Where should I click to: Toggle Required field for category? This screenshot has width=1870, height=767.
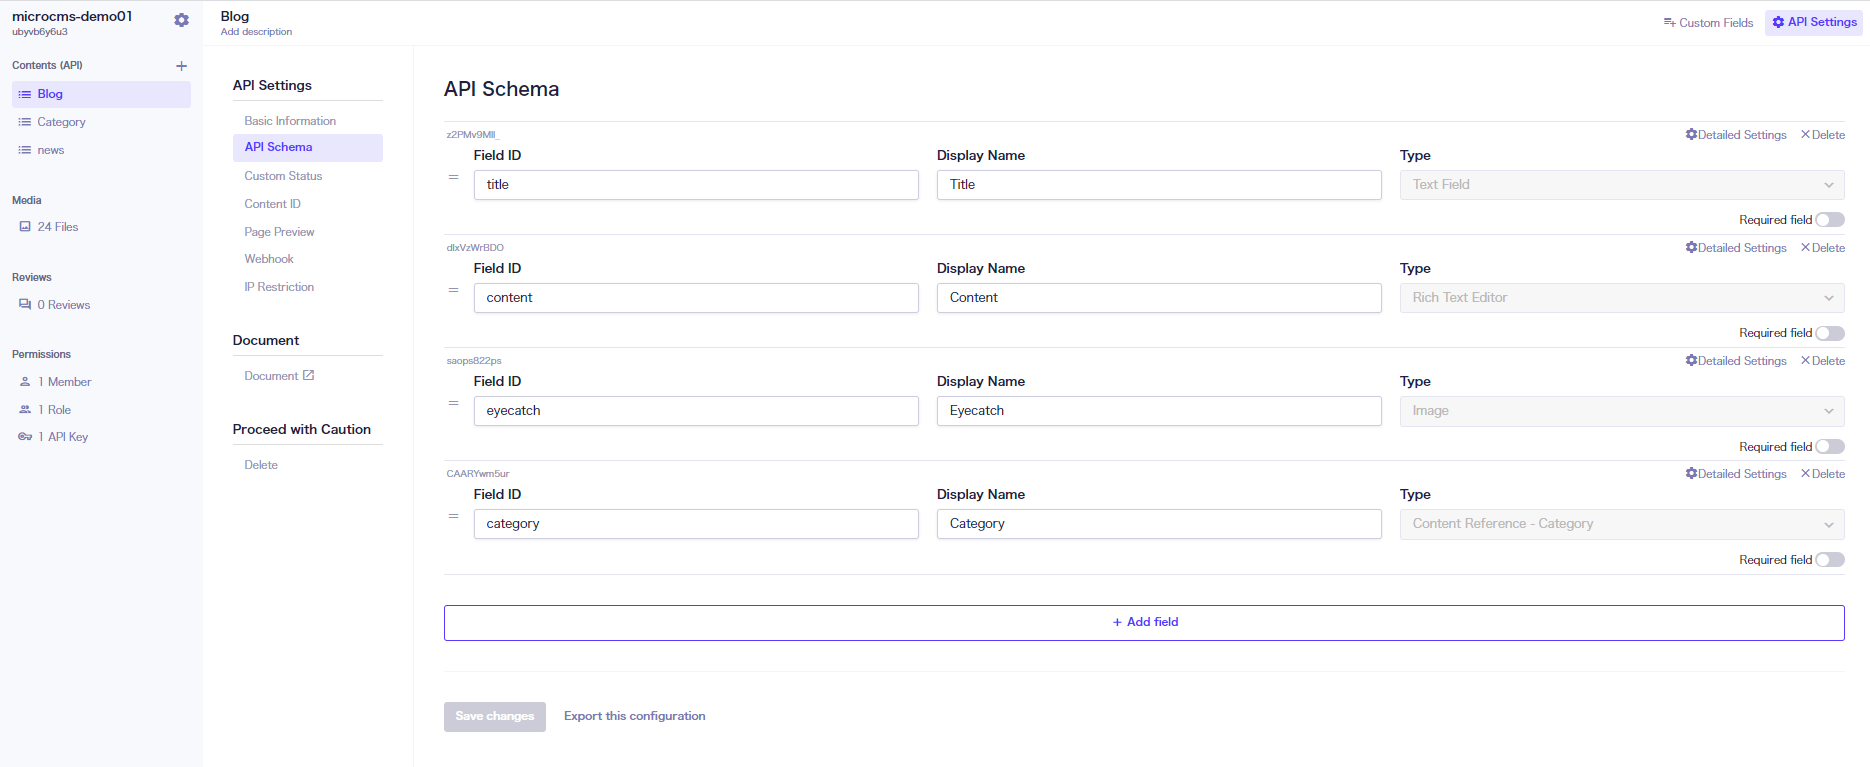pos(1829,560)
